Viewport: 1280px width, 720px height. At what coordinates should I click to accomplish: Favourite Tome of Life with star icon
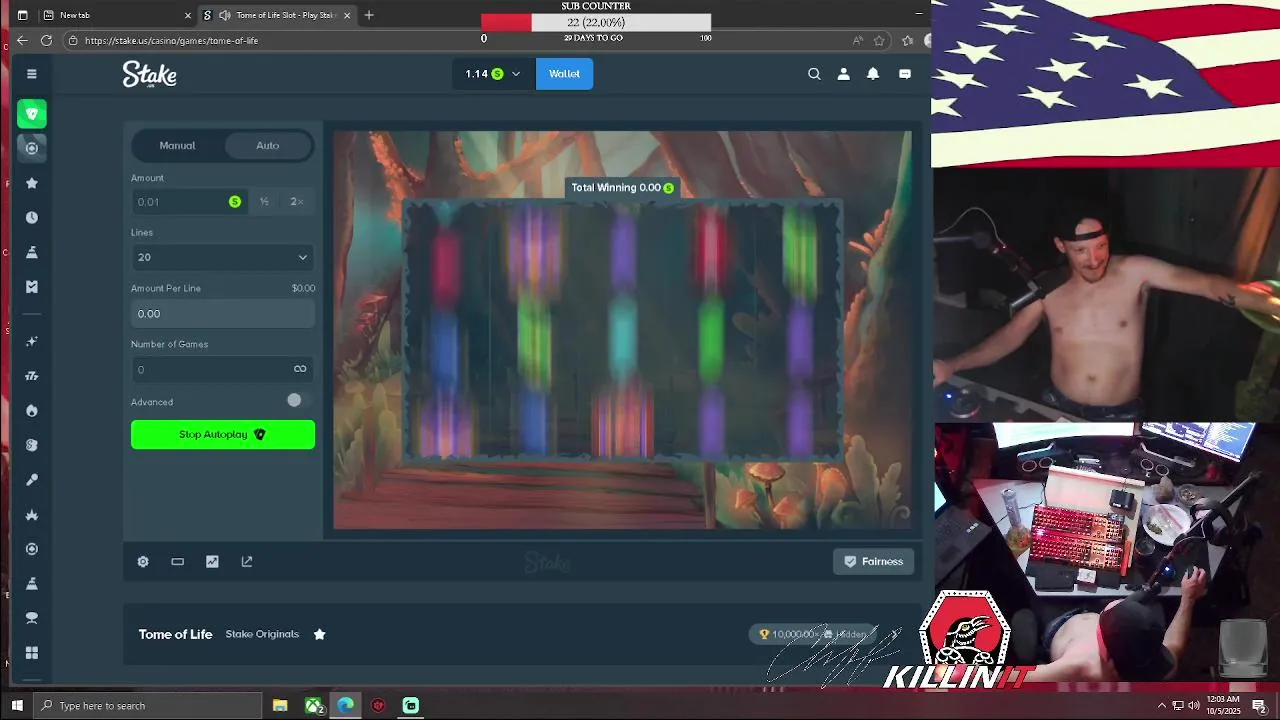point(320,634)
